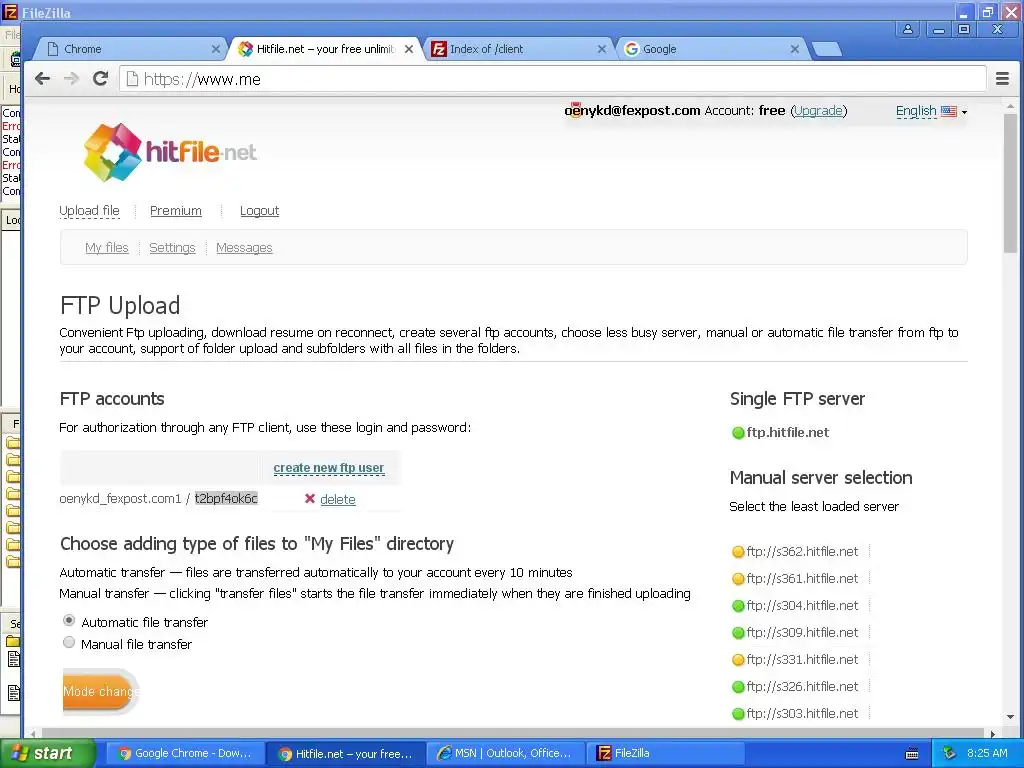The height and width of the screenshot is (768, 1024).
Task: Click the page icon in the address bar
Action: click(132, 79)
